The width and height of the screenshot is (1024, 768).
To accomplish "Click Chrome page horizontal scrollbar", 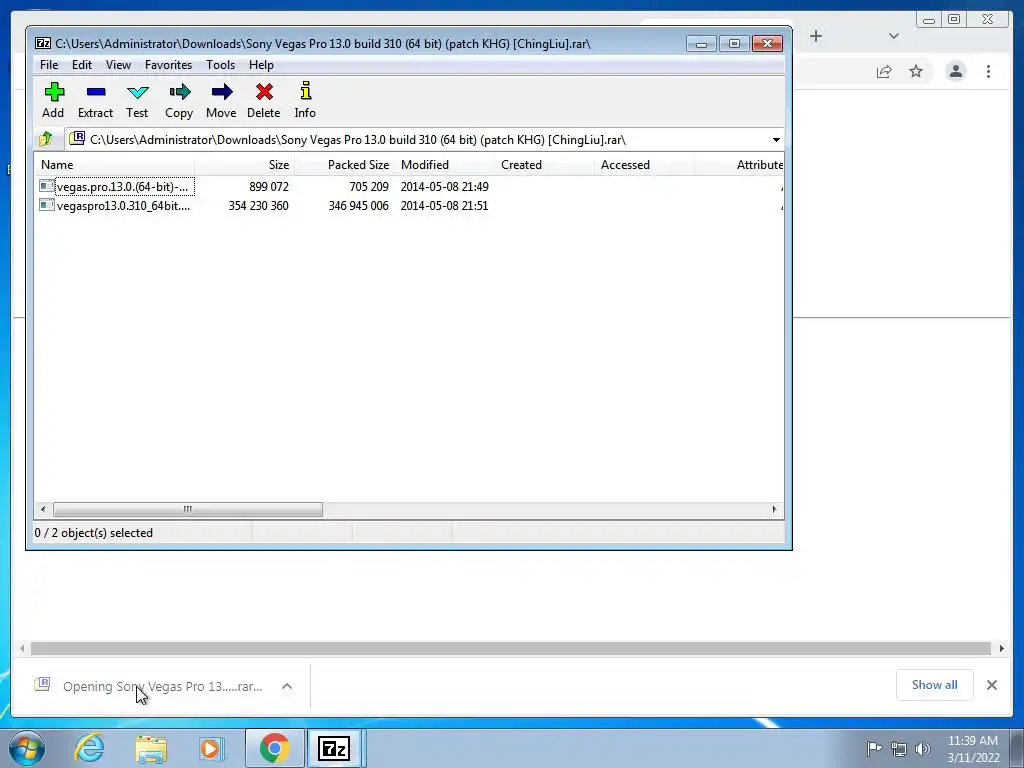I will [x=511, y=648].
